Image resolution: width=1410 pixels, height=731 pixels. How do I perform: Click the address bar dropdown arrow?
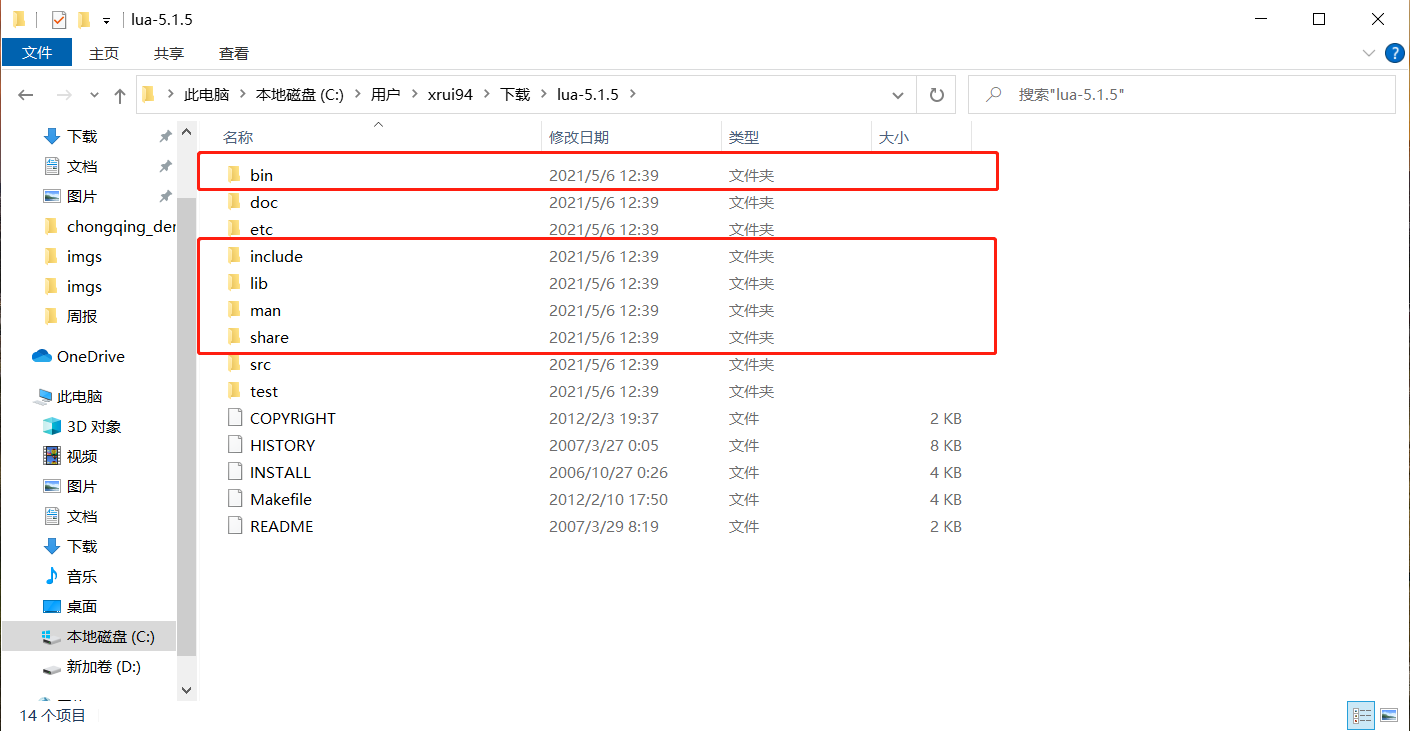tap(898, 93)
